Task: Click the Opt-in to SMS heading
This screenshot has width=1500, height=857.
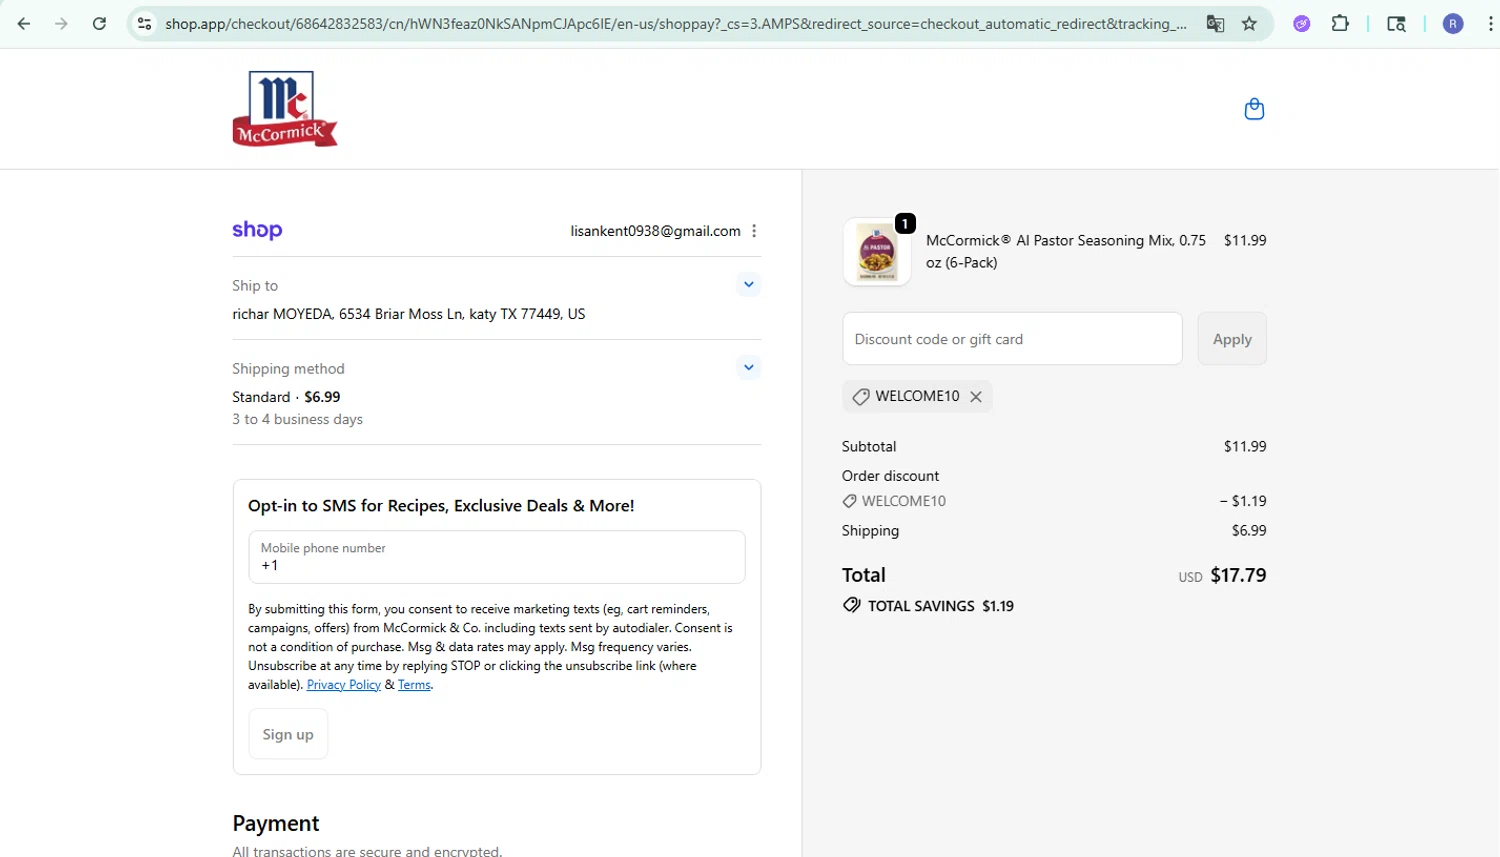Action: (441, 506)
